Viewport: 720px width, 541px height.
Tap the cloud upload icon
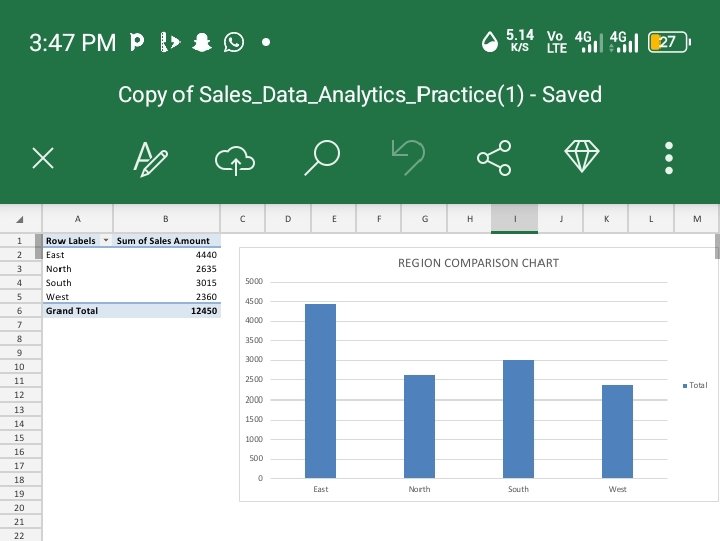coord(235,160)
